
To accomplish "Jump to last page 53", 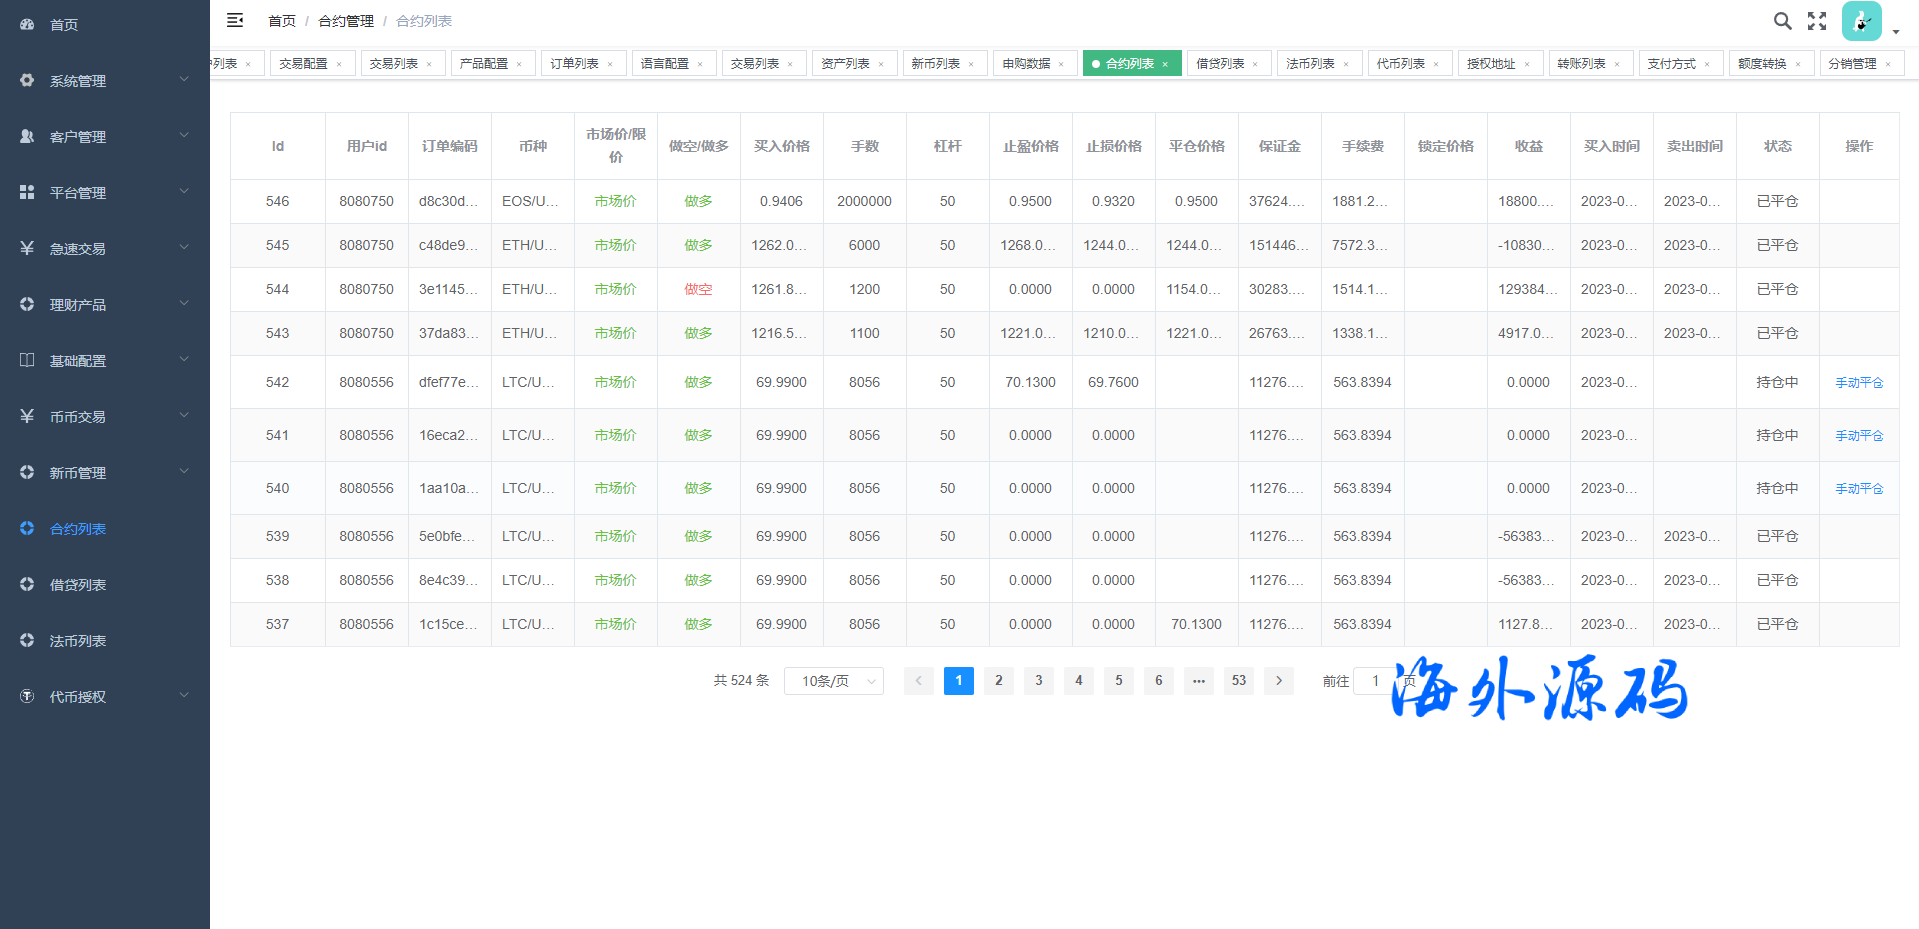I will tap(1238, 681).
